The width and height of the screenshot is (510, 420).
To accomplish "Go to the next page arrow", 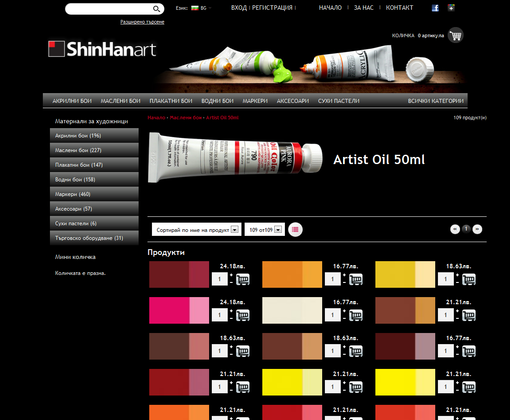I will pos(477,229).
